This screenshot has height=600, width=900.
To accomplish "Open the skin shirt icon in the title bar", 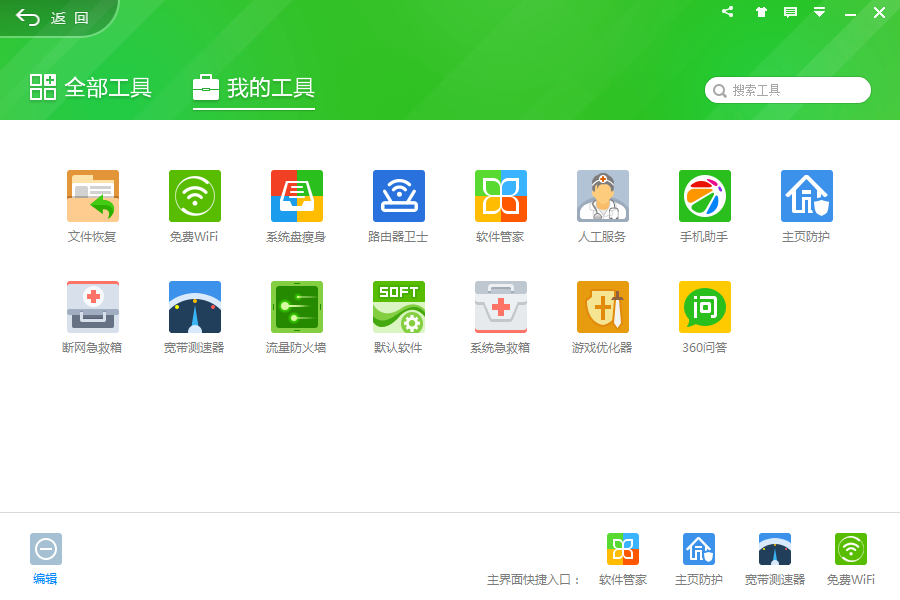I will tap(761, 12).
